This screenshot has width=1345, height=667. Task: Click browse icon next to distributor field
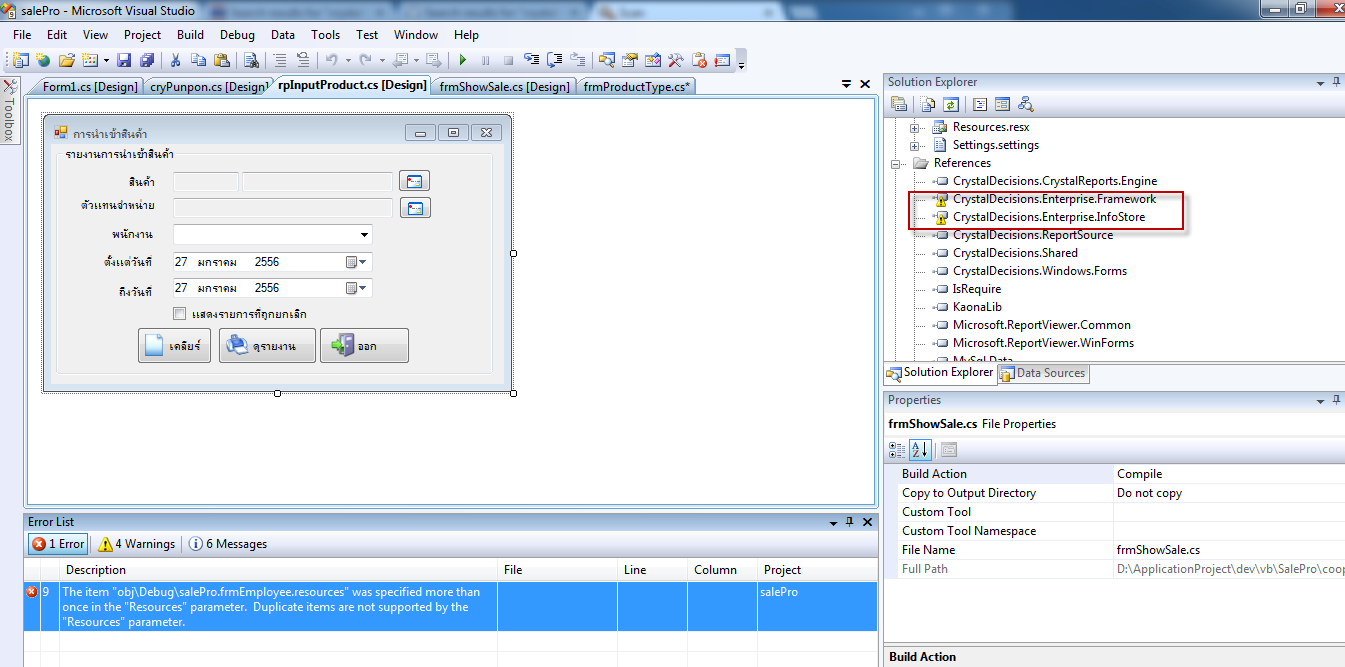coord(415,208)
